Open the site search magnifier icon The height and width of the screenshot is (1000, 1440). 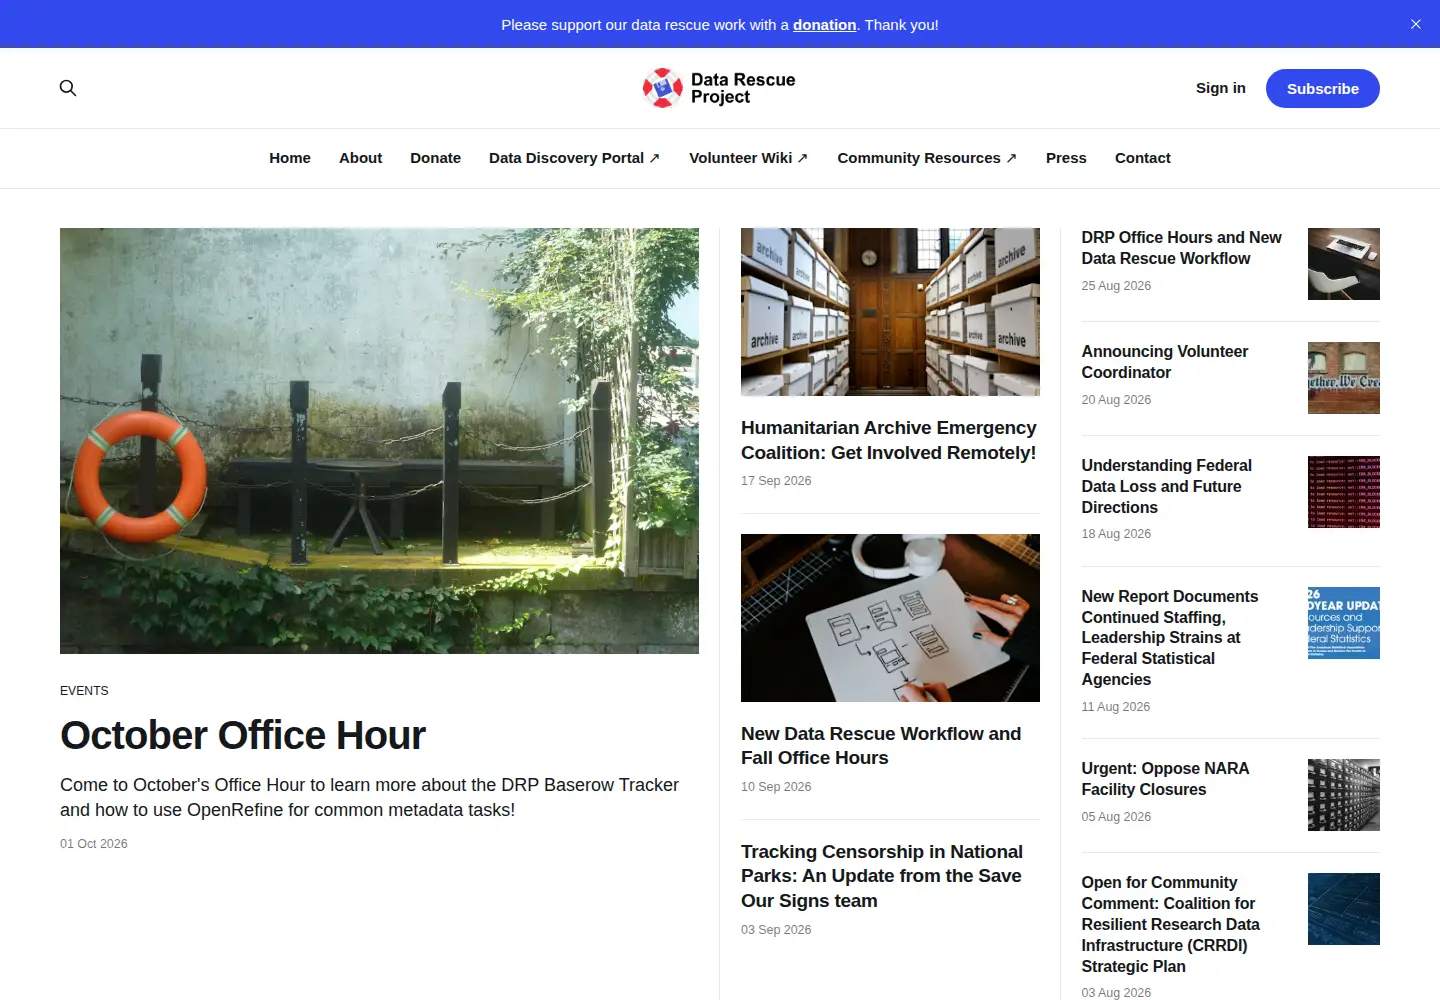(68, 88)
